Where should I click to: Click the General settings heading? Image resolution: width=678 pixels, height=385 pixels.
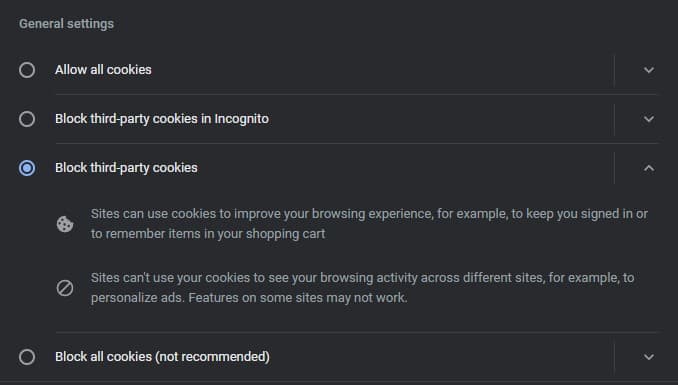[66, 24]
